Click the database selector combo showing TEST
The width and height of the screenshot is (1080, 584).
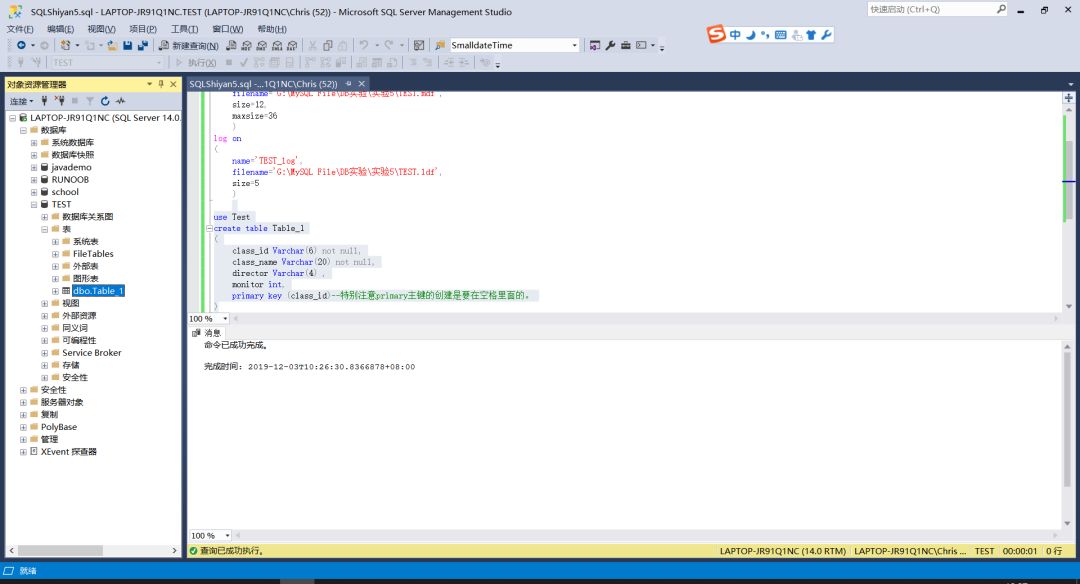107,63
